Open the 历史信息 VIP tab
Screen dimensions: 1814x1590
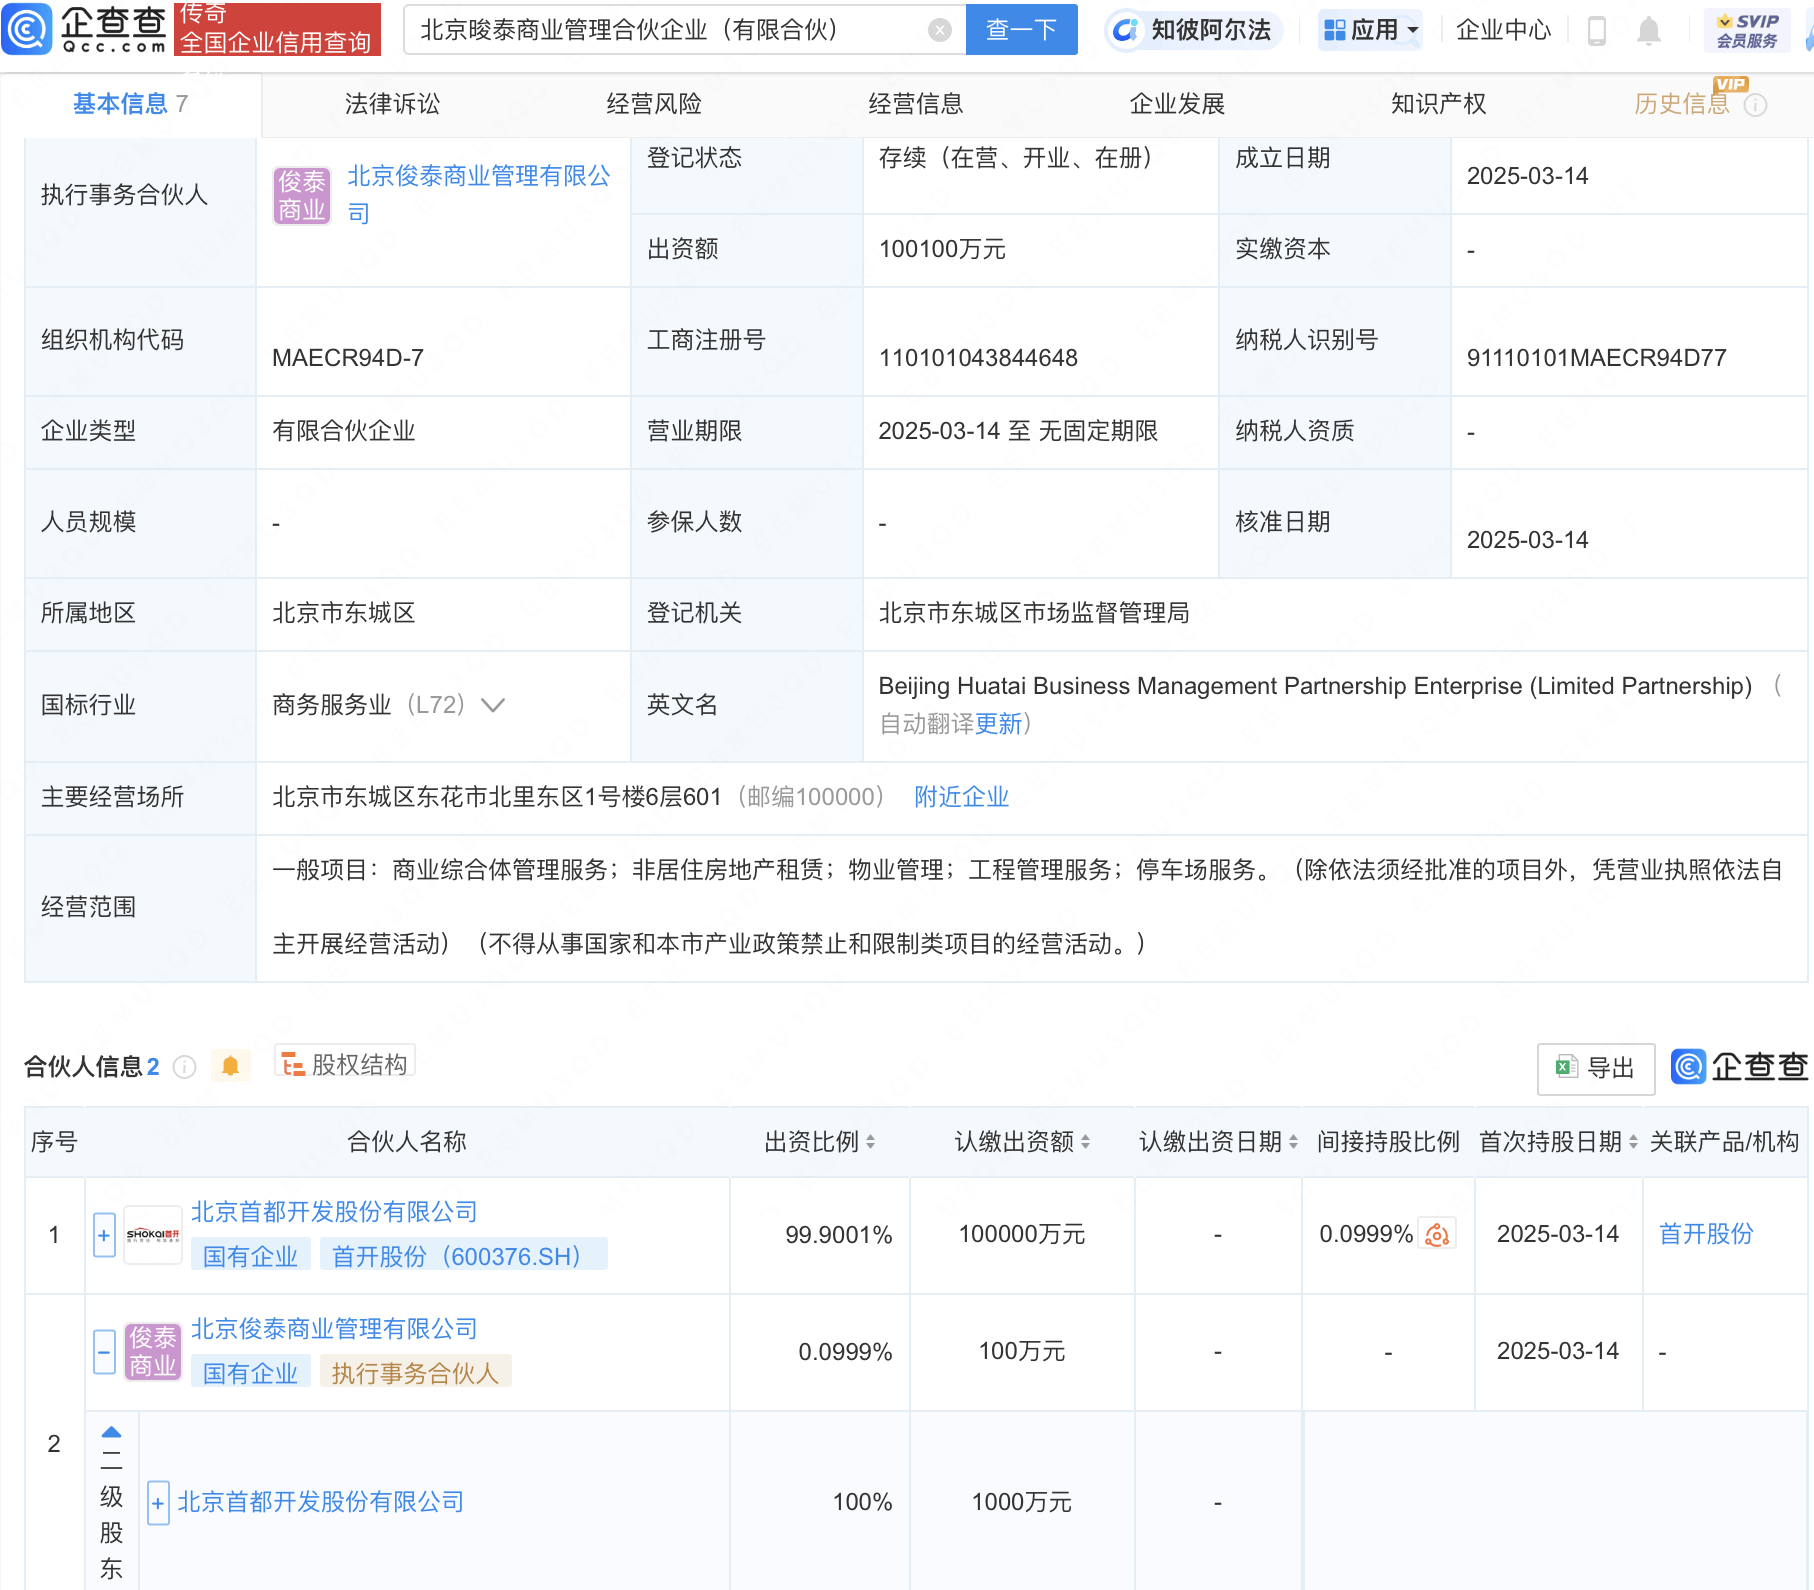click(1682, 104)
